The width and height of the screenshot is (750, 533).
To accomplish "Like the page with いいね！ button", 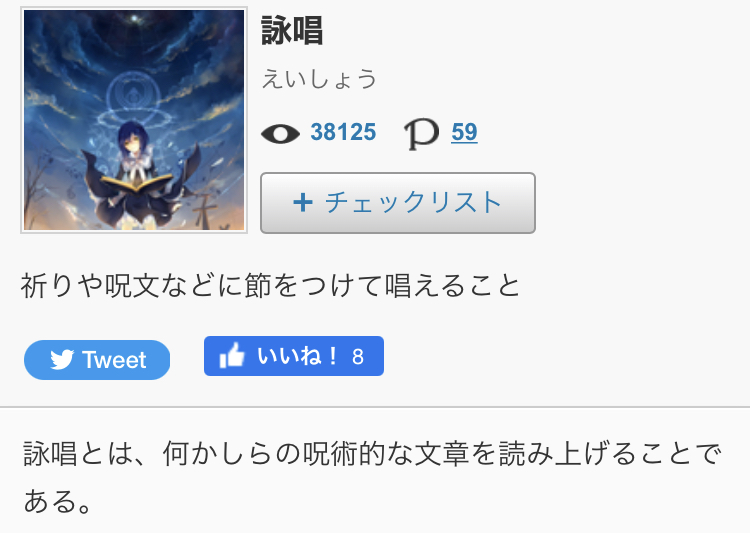I will coord(294,356).
